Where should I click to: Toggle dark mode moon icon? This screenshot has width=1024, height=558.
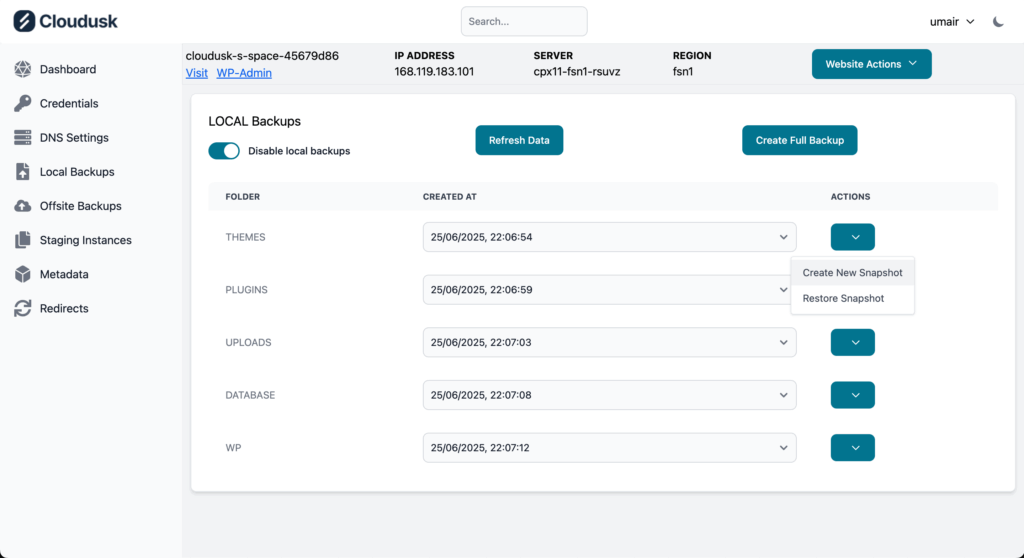coord(998,21)
